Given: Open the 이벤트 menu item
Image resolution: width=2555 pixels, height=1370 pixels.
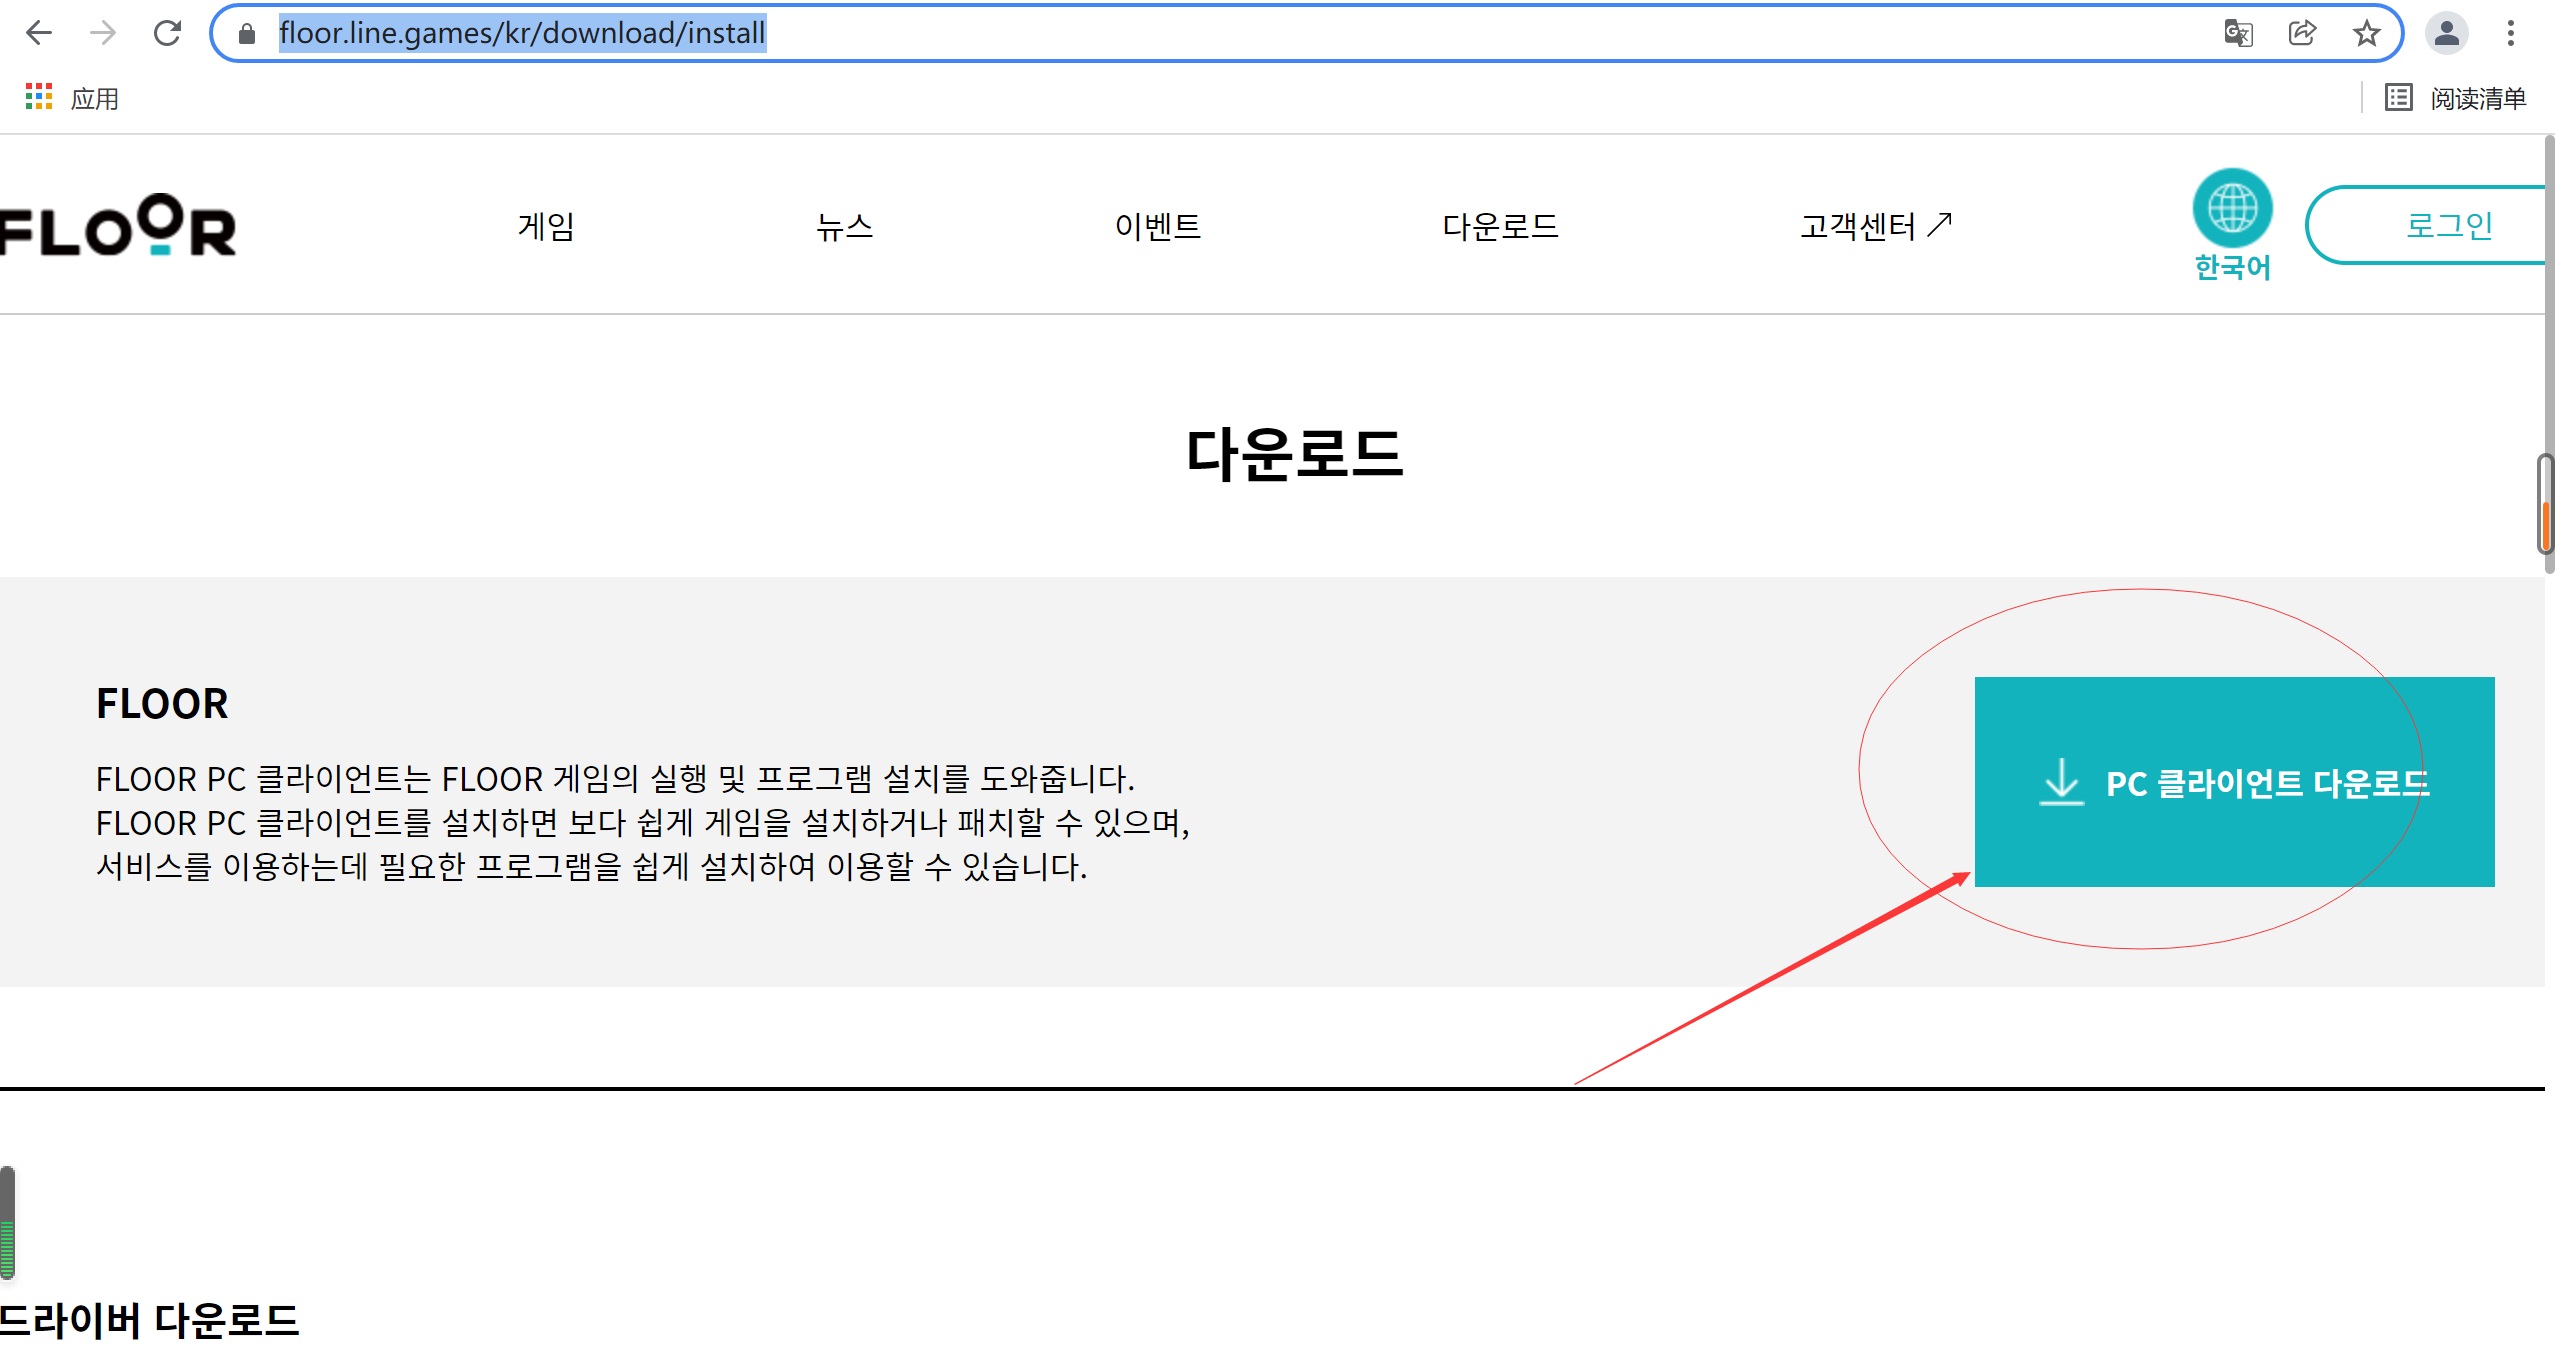Looking at the screenshot, I should 1158,226.
